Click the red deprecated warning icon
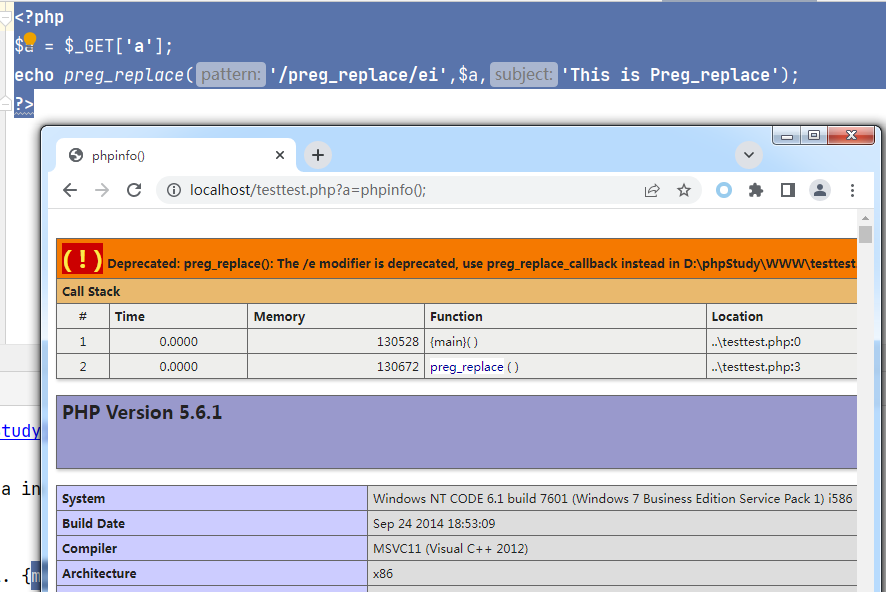This screenshot has width=886, height=592. click(x=82, y=259)
